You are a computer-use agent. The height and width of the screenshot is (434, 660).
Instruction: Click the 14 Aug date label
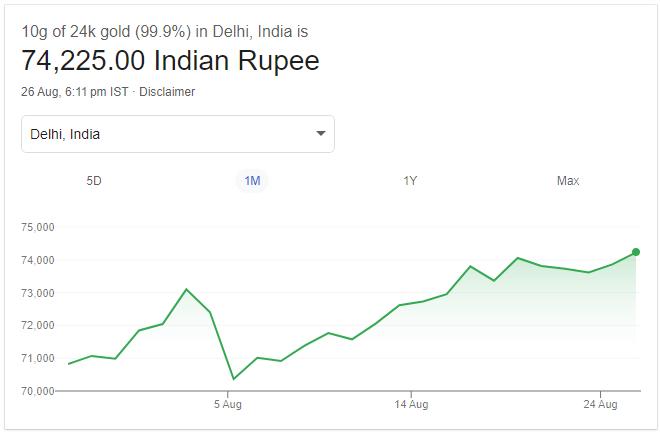click(411, 405)
